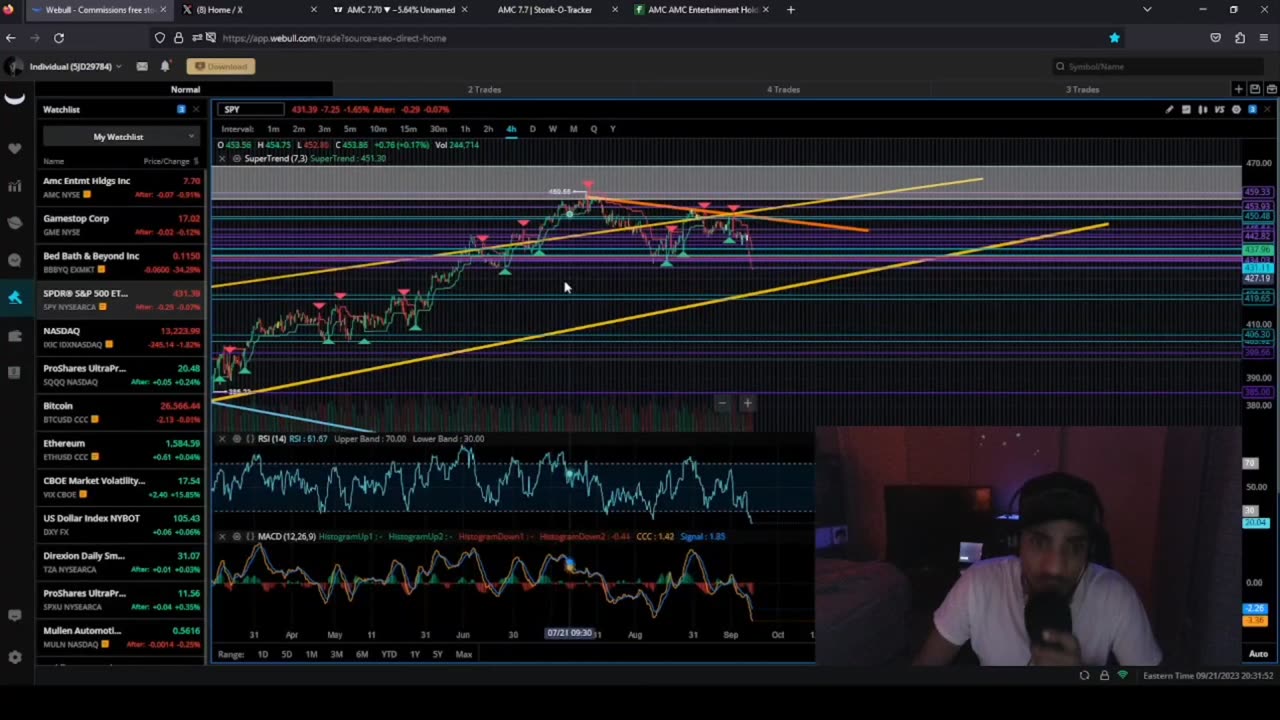
Task: Select the 15m interval
Action: coord(408,129)
